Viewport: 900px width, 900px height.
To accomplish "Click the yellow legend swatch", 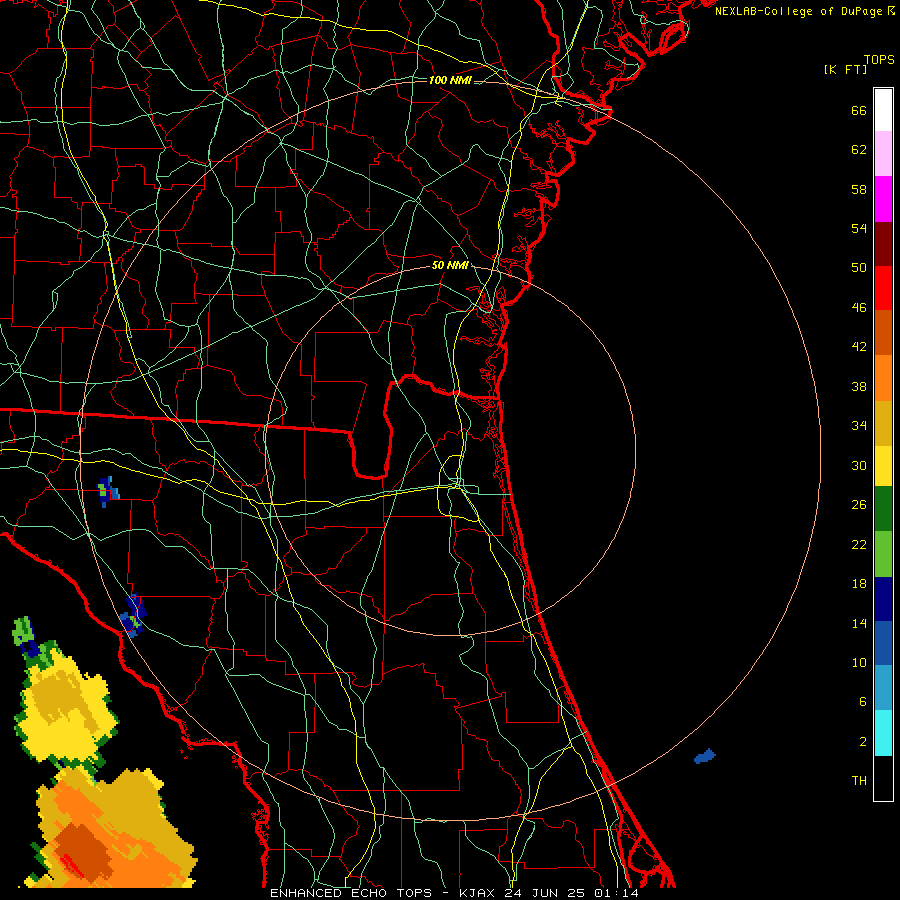I will pos(883,465).
